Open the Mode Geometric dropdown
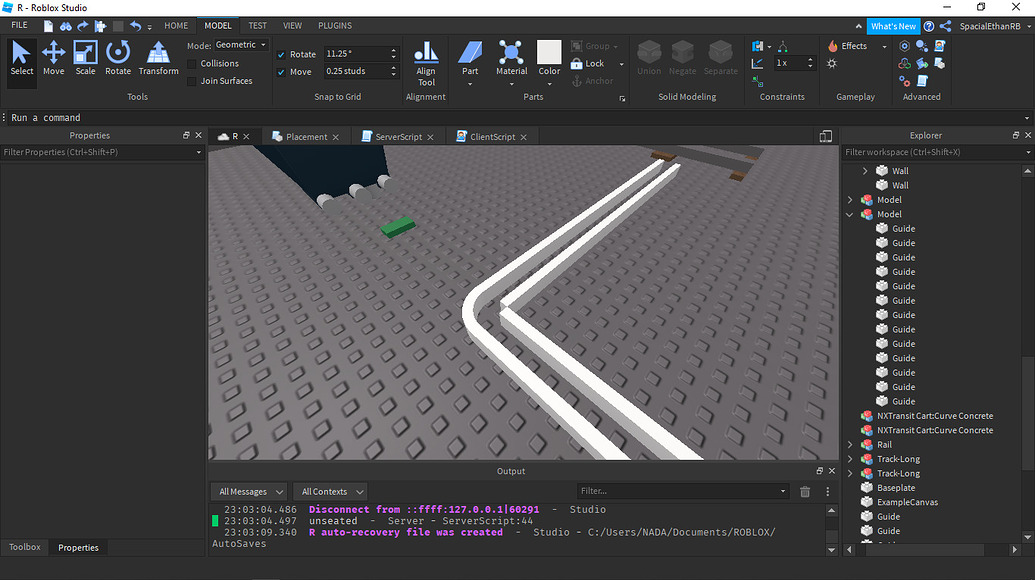The height and width of the screenshot is (580, 1035). (x=241, y=45)
